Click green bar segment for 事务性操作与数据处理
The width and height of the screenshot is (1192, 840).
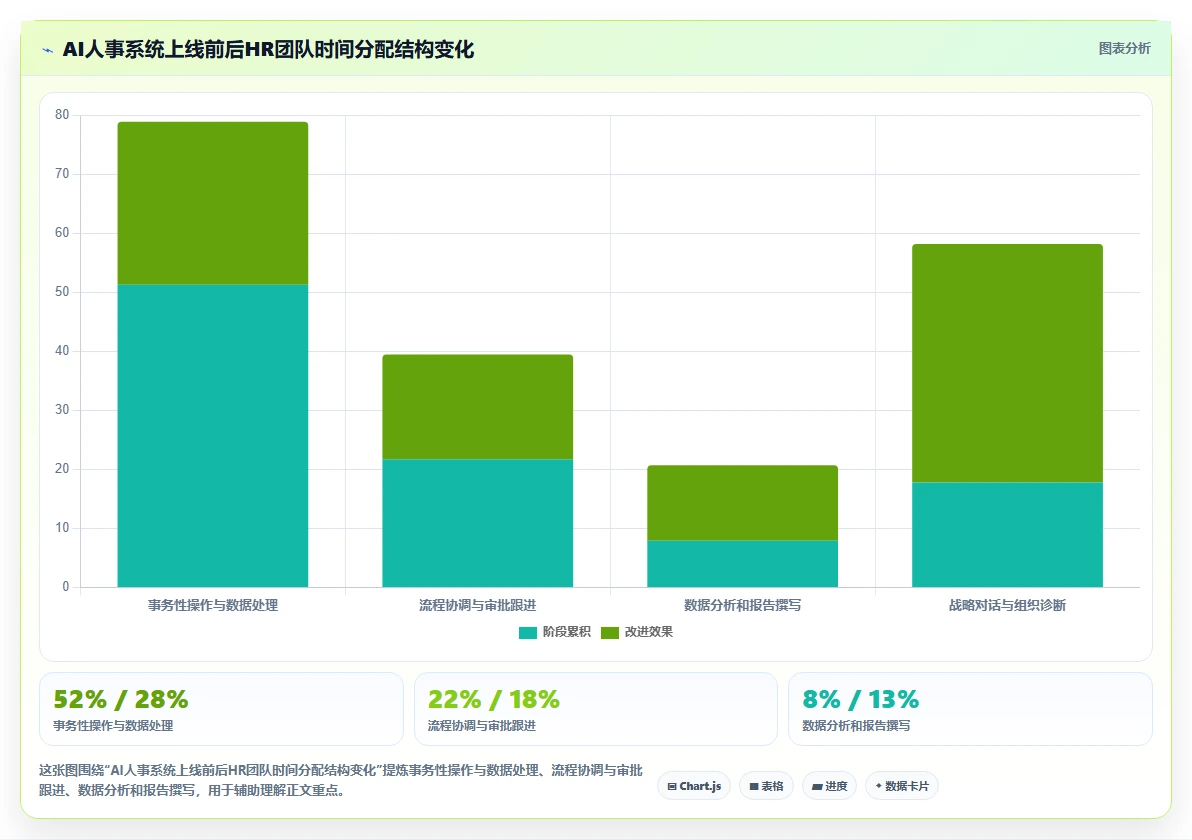tap(213, 203)
